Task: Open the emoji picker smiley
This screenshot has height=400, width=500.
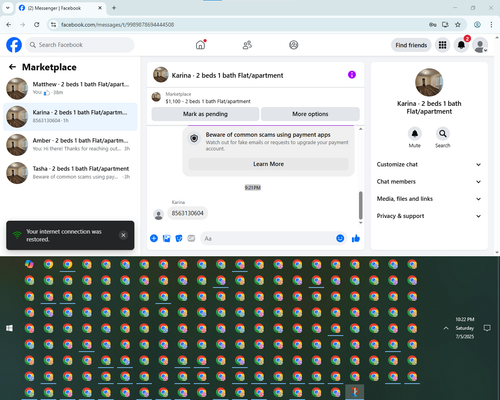Action: 340,238
